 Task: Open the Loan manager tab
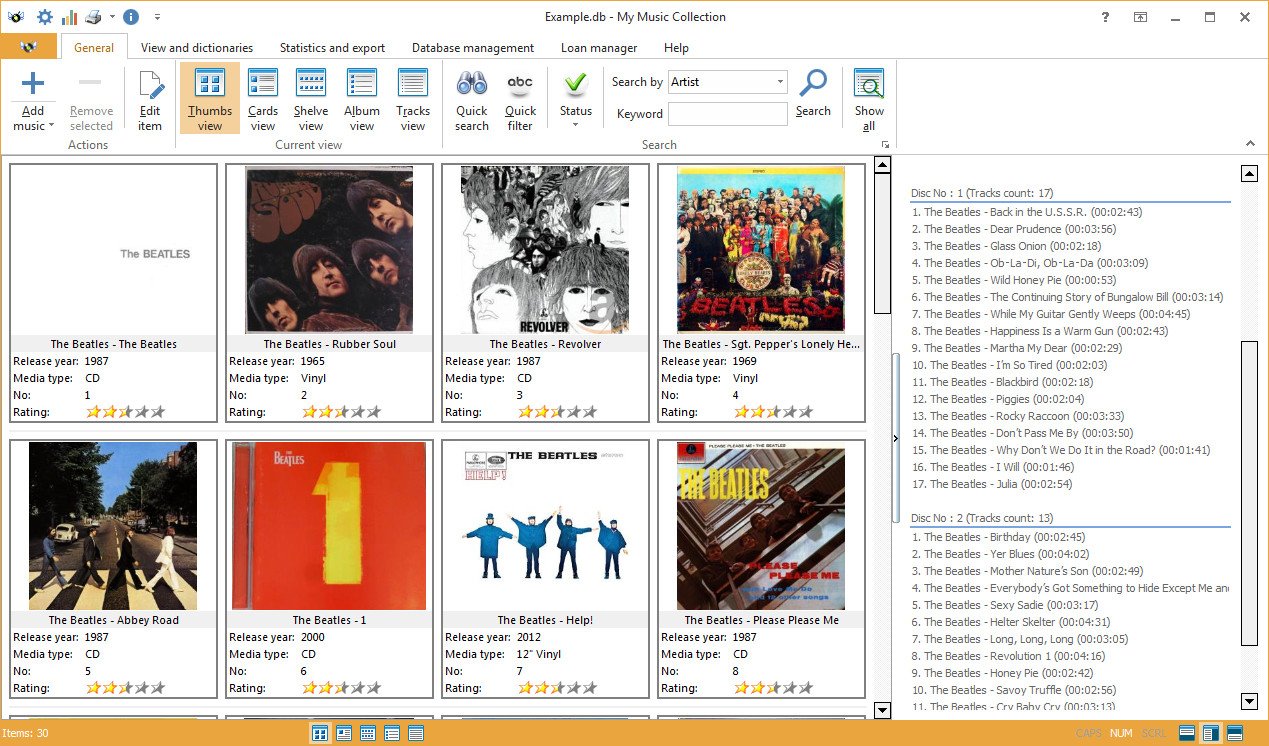click(599, 47)
